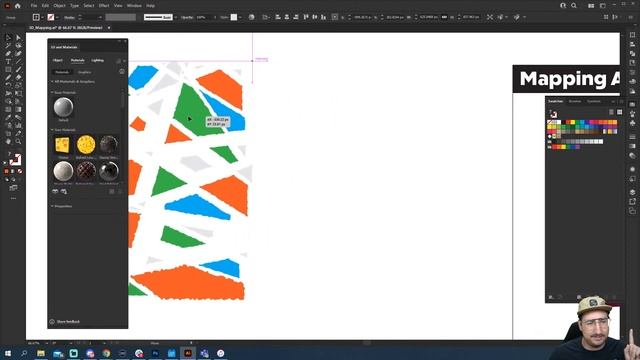This screenshot has width=640, height=360.
Task: Switch Swatches panel to thumbnail view
Action: (x=620, y=112)
